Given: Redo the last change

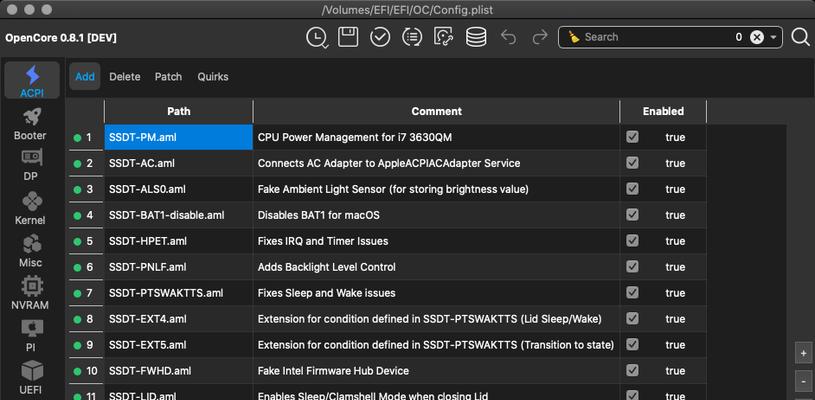Looking at the screenshot, I should (x=540, y=37).
